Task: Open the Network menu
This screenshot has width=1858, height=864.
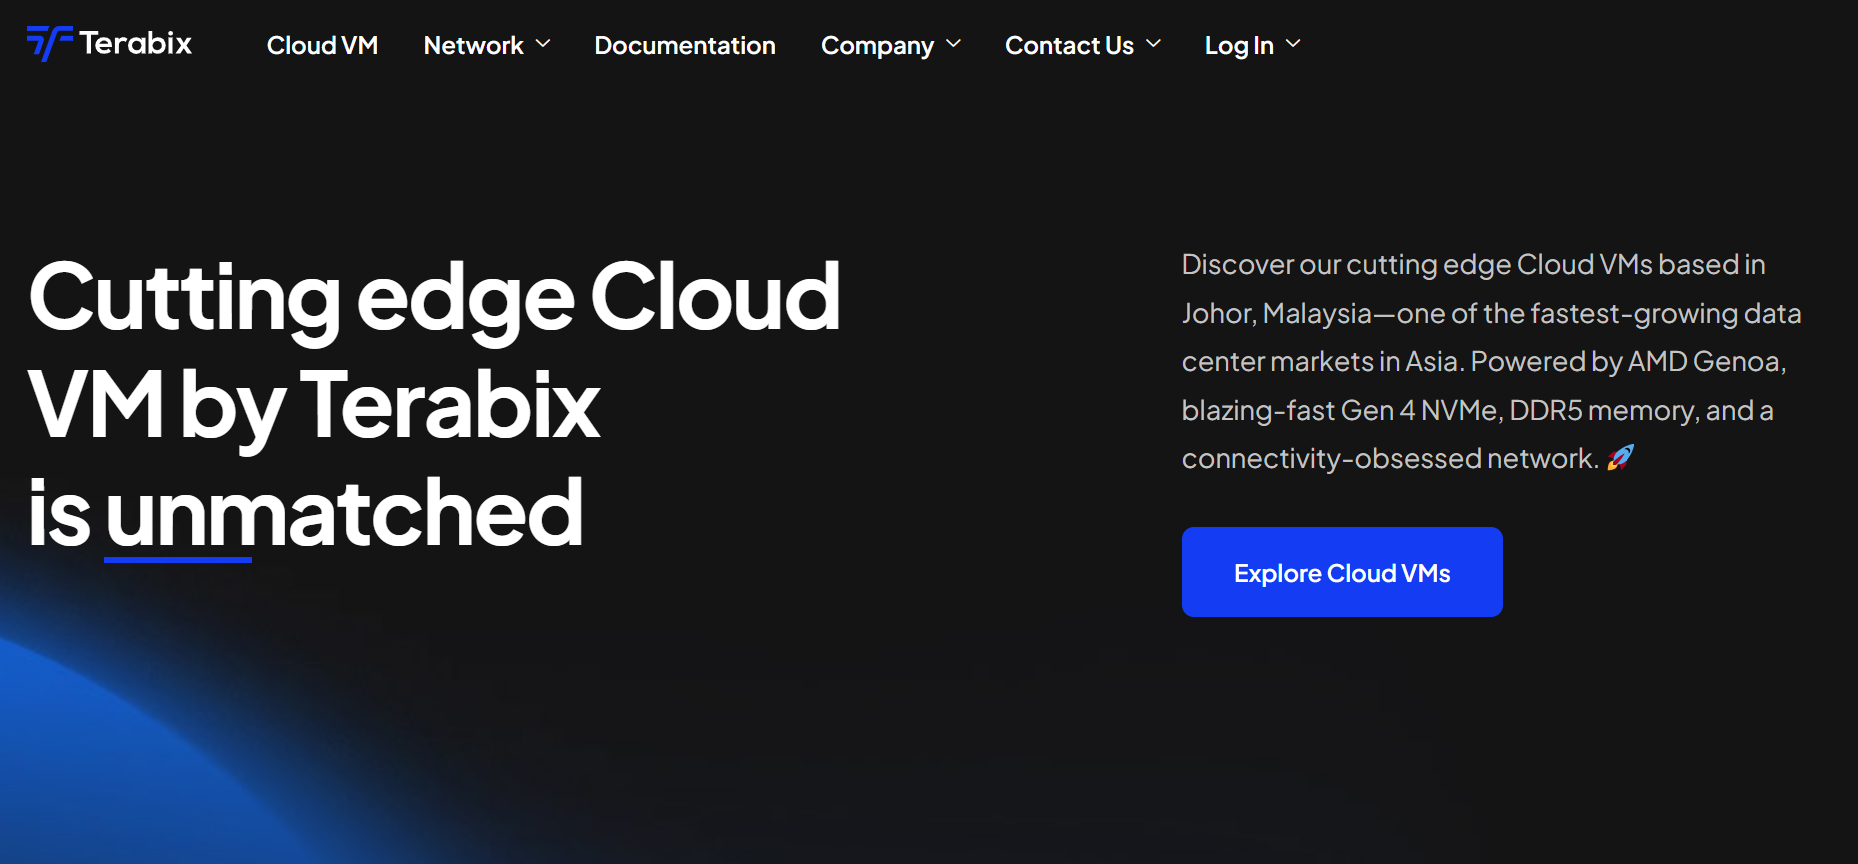Action: tap(473, 45)
